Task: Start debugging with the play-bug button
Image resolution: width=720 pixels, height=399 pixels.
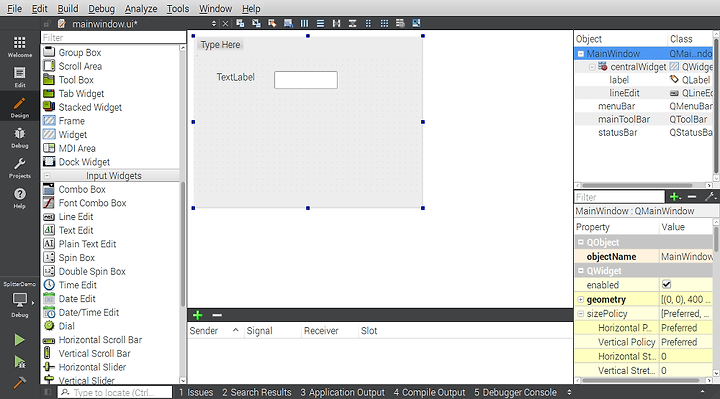Action: pyautogui.click(x=19, y=362)
